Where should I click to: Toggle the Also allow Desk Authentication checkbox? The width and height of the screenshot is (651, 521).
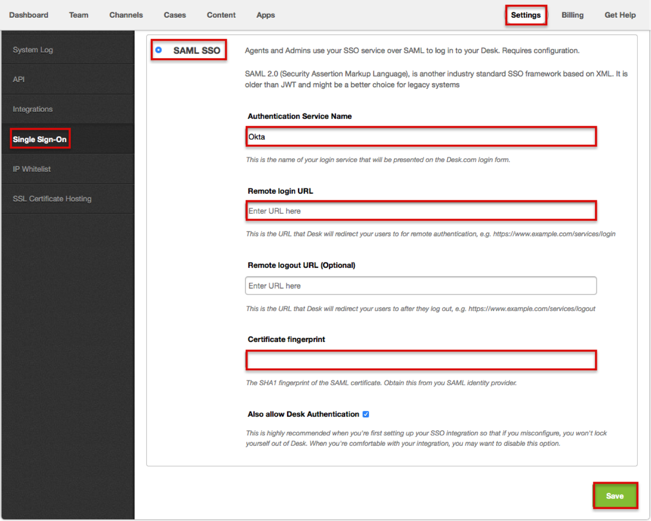(366, 414)
